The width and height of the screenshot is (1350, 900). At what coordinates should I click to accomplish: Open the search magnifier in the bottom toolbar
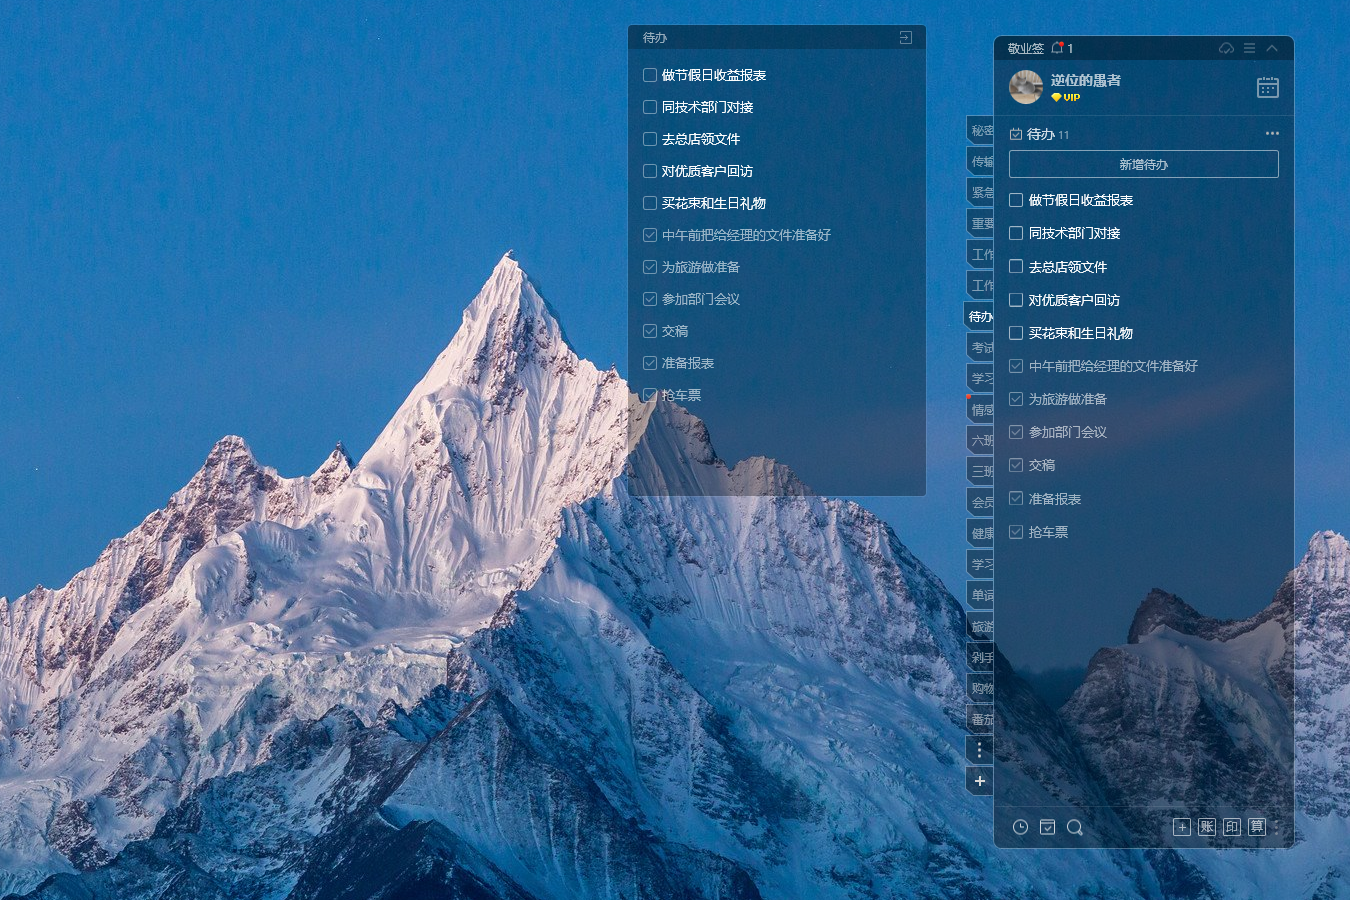point(1074,827)
